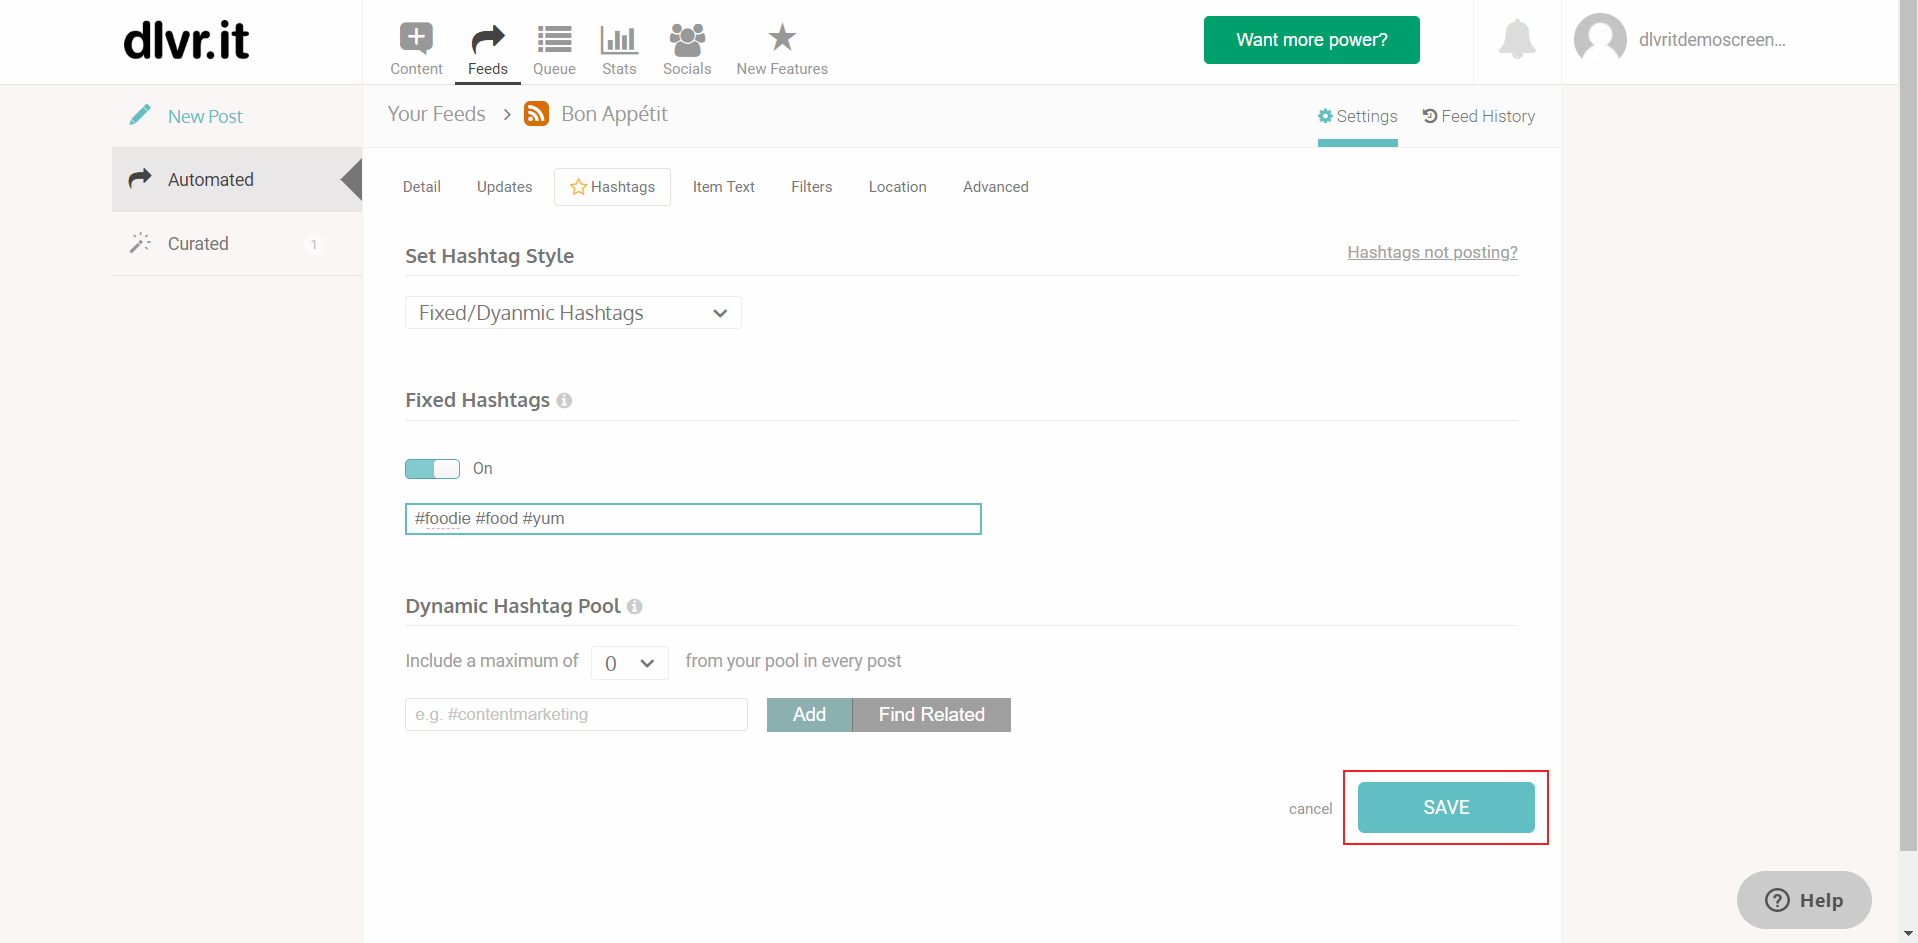Click the page vertical scrollbar
This screenshot has width=1918, height=943.
pos(1908,425)
